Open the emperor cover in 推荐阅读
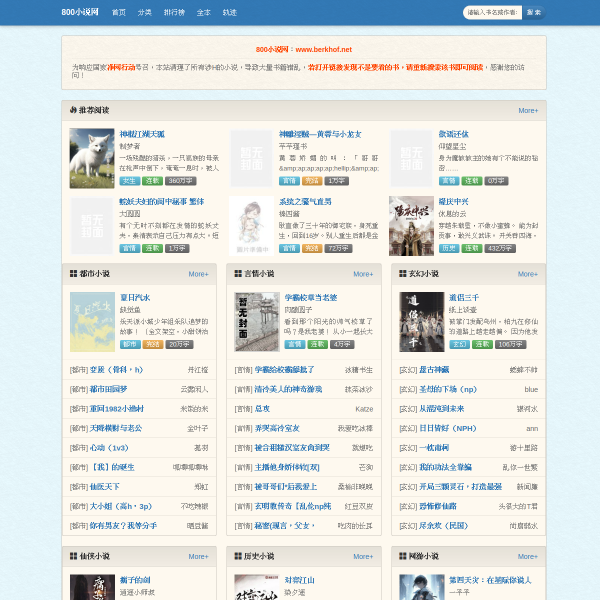The image size is (600, 600). [411, 226]
